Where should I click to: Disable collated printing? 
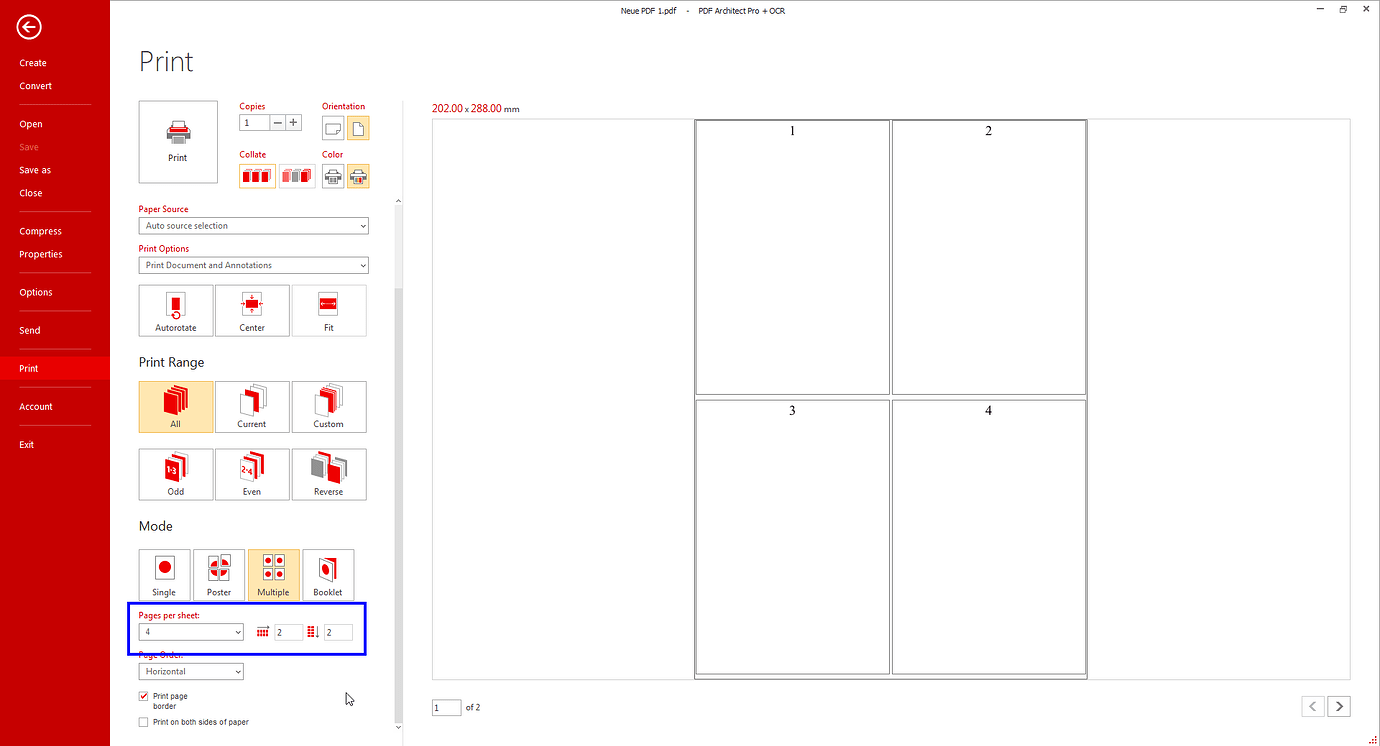(x=297, y=176)
